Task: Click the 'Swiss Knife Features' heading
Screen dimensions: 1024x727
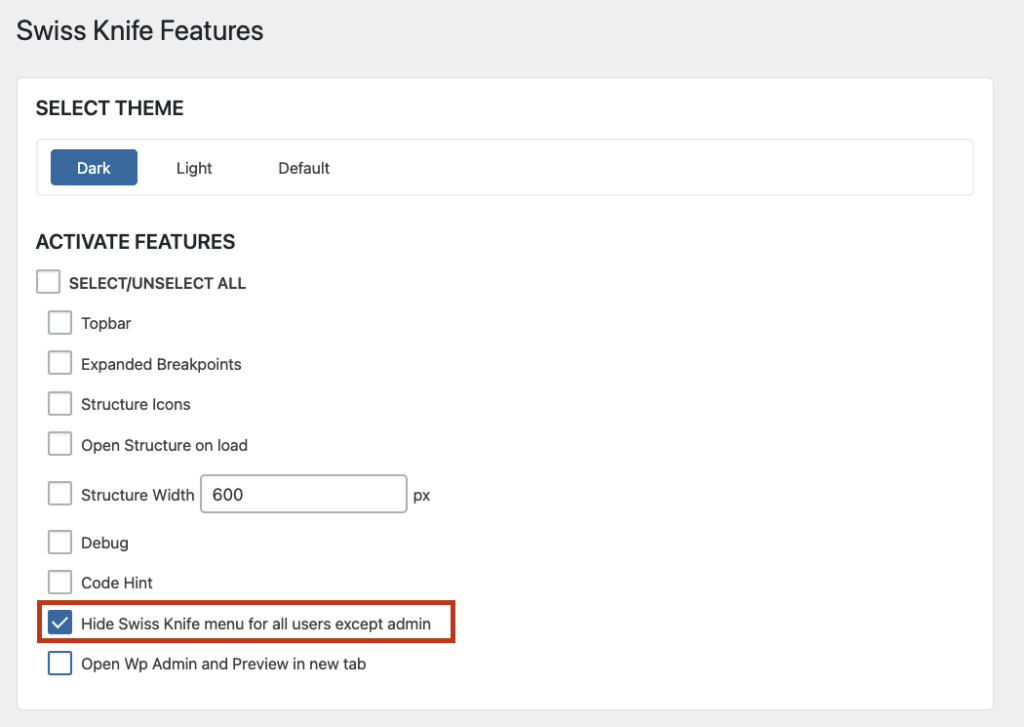Action: click(x=140, y=31)
